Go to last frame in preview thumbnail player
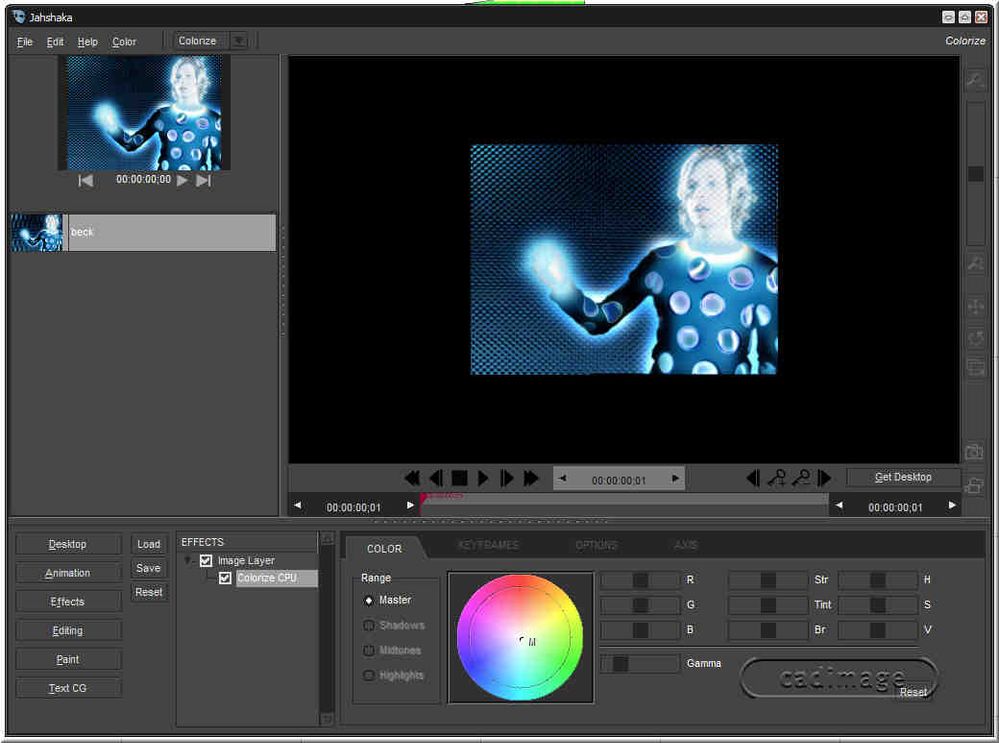This screenshot has height=743, width=999. pos(203,180)
